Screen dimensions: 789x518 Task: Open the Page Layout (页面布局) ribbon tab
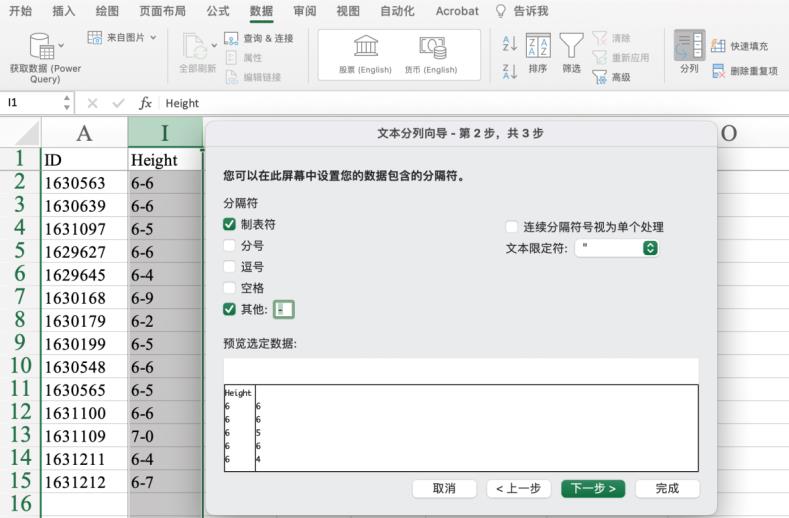pyautogui.click(x=162, y=11)
